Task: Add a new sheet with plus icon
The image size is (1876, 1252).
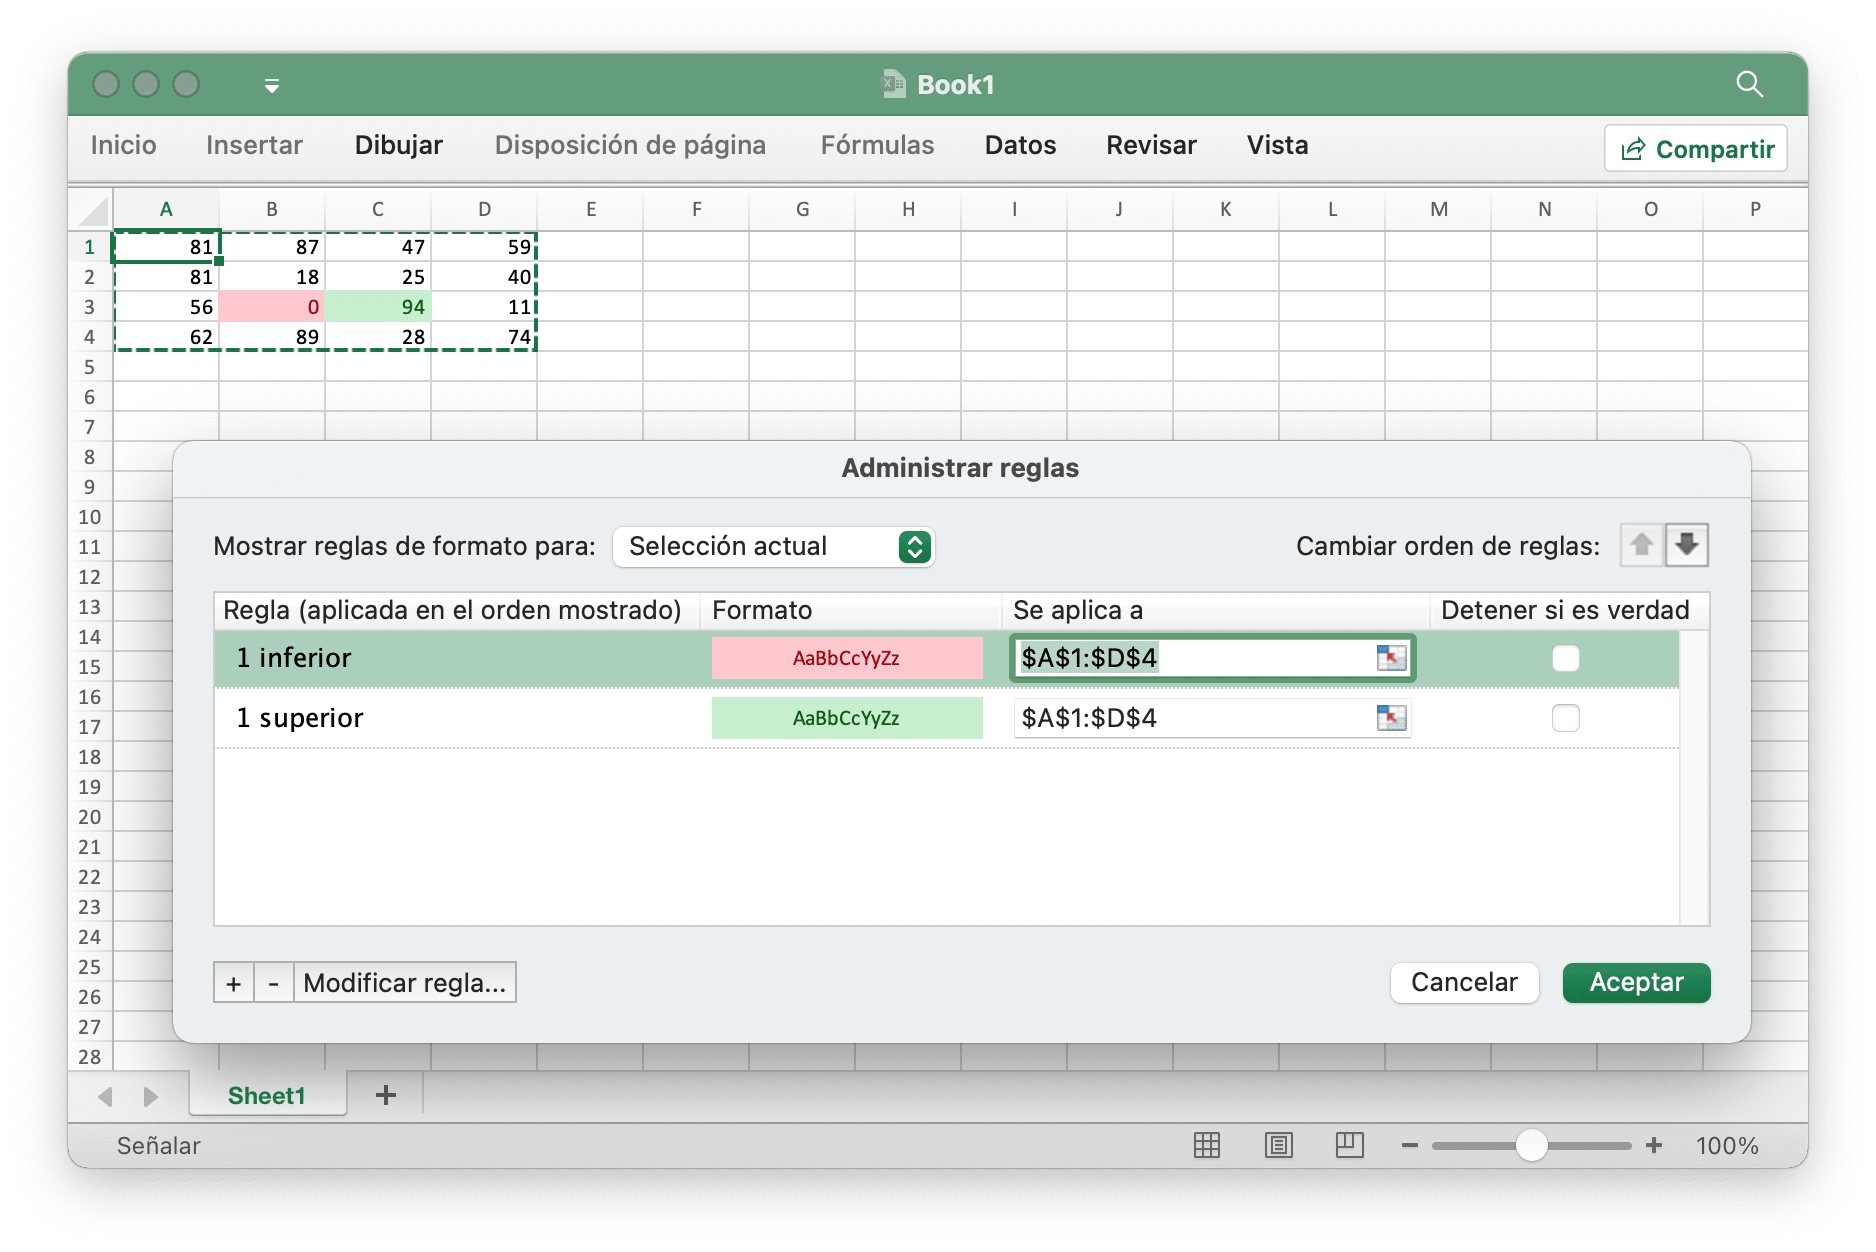Action: [x=386, y=1095]
